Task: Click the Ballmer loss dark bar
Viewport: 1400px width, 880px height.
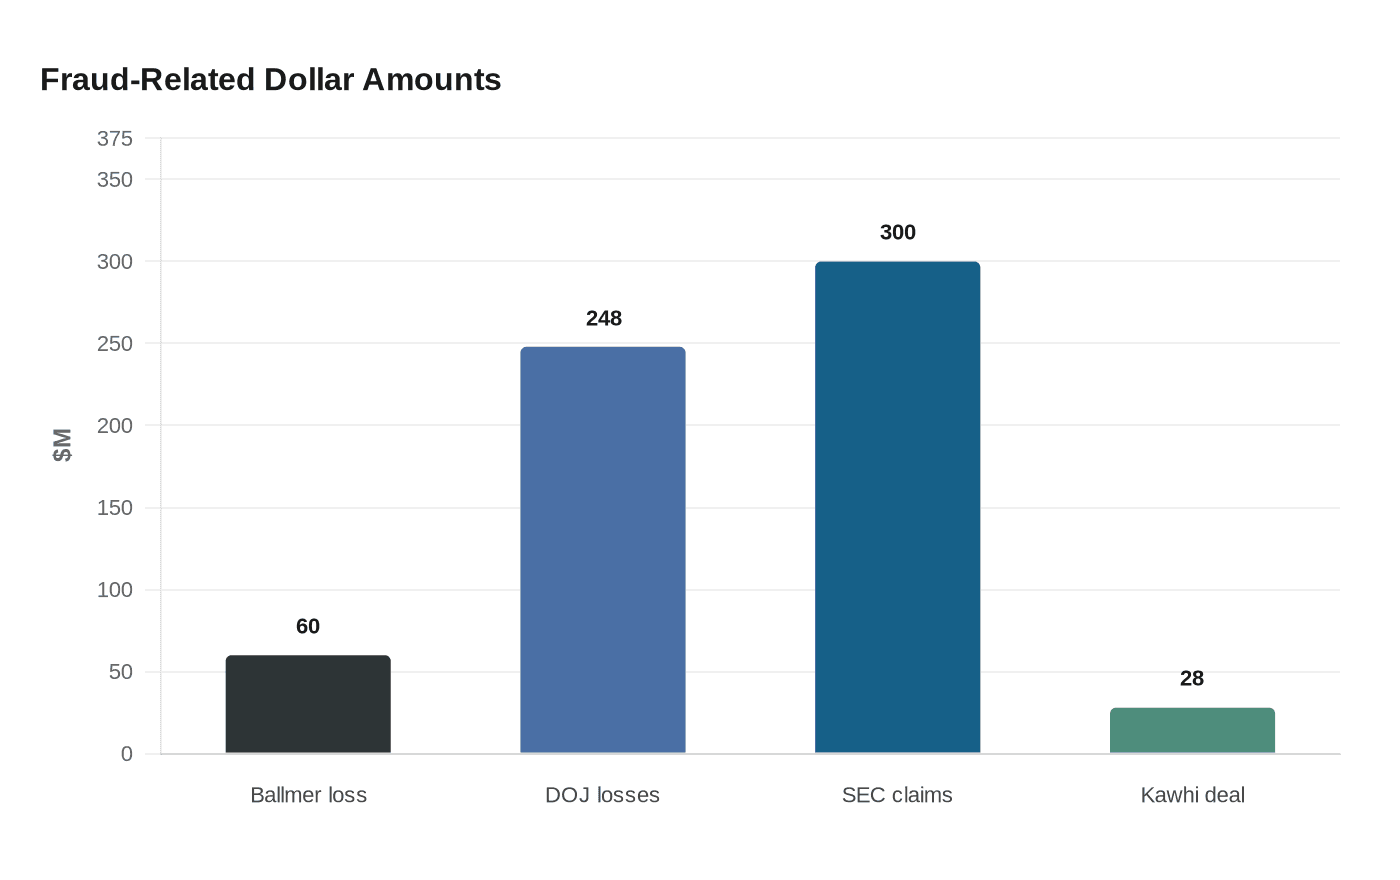Action: (308, 704)
